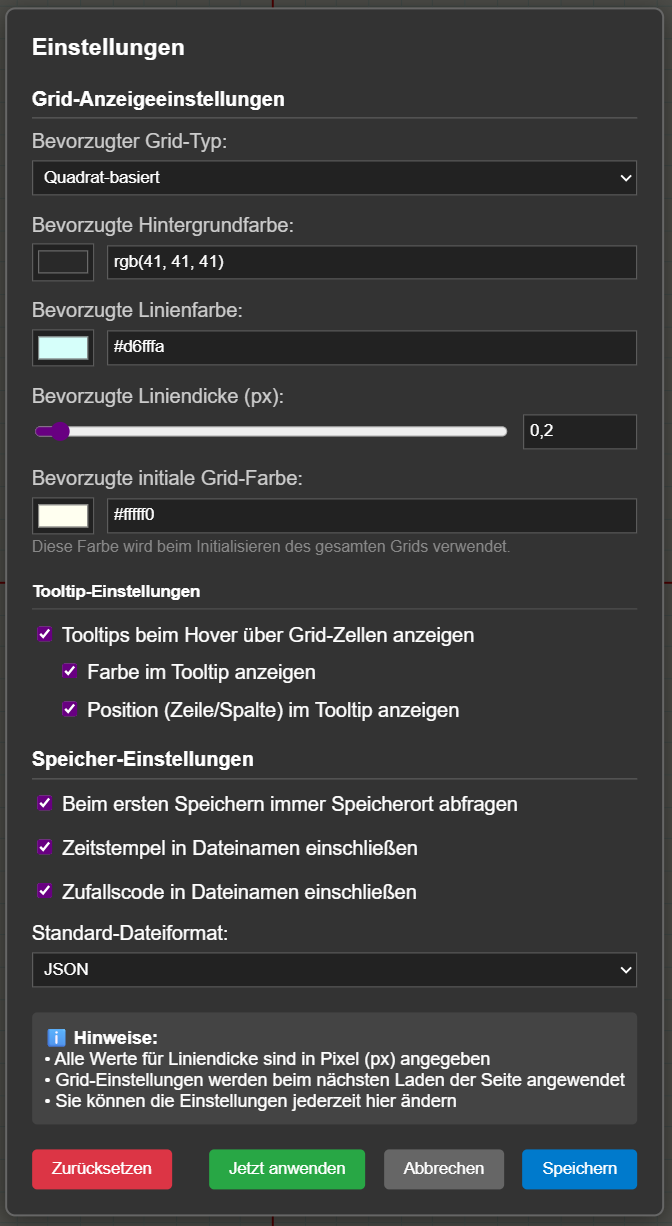Screen dimensions: 672x1226
Task: Open the Standard-Dateiformat JSON dropdown
Action: (x=334, y=969)
